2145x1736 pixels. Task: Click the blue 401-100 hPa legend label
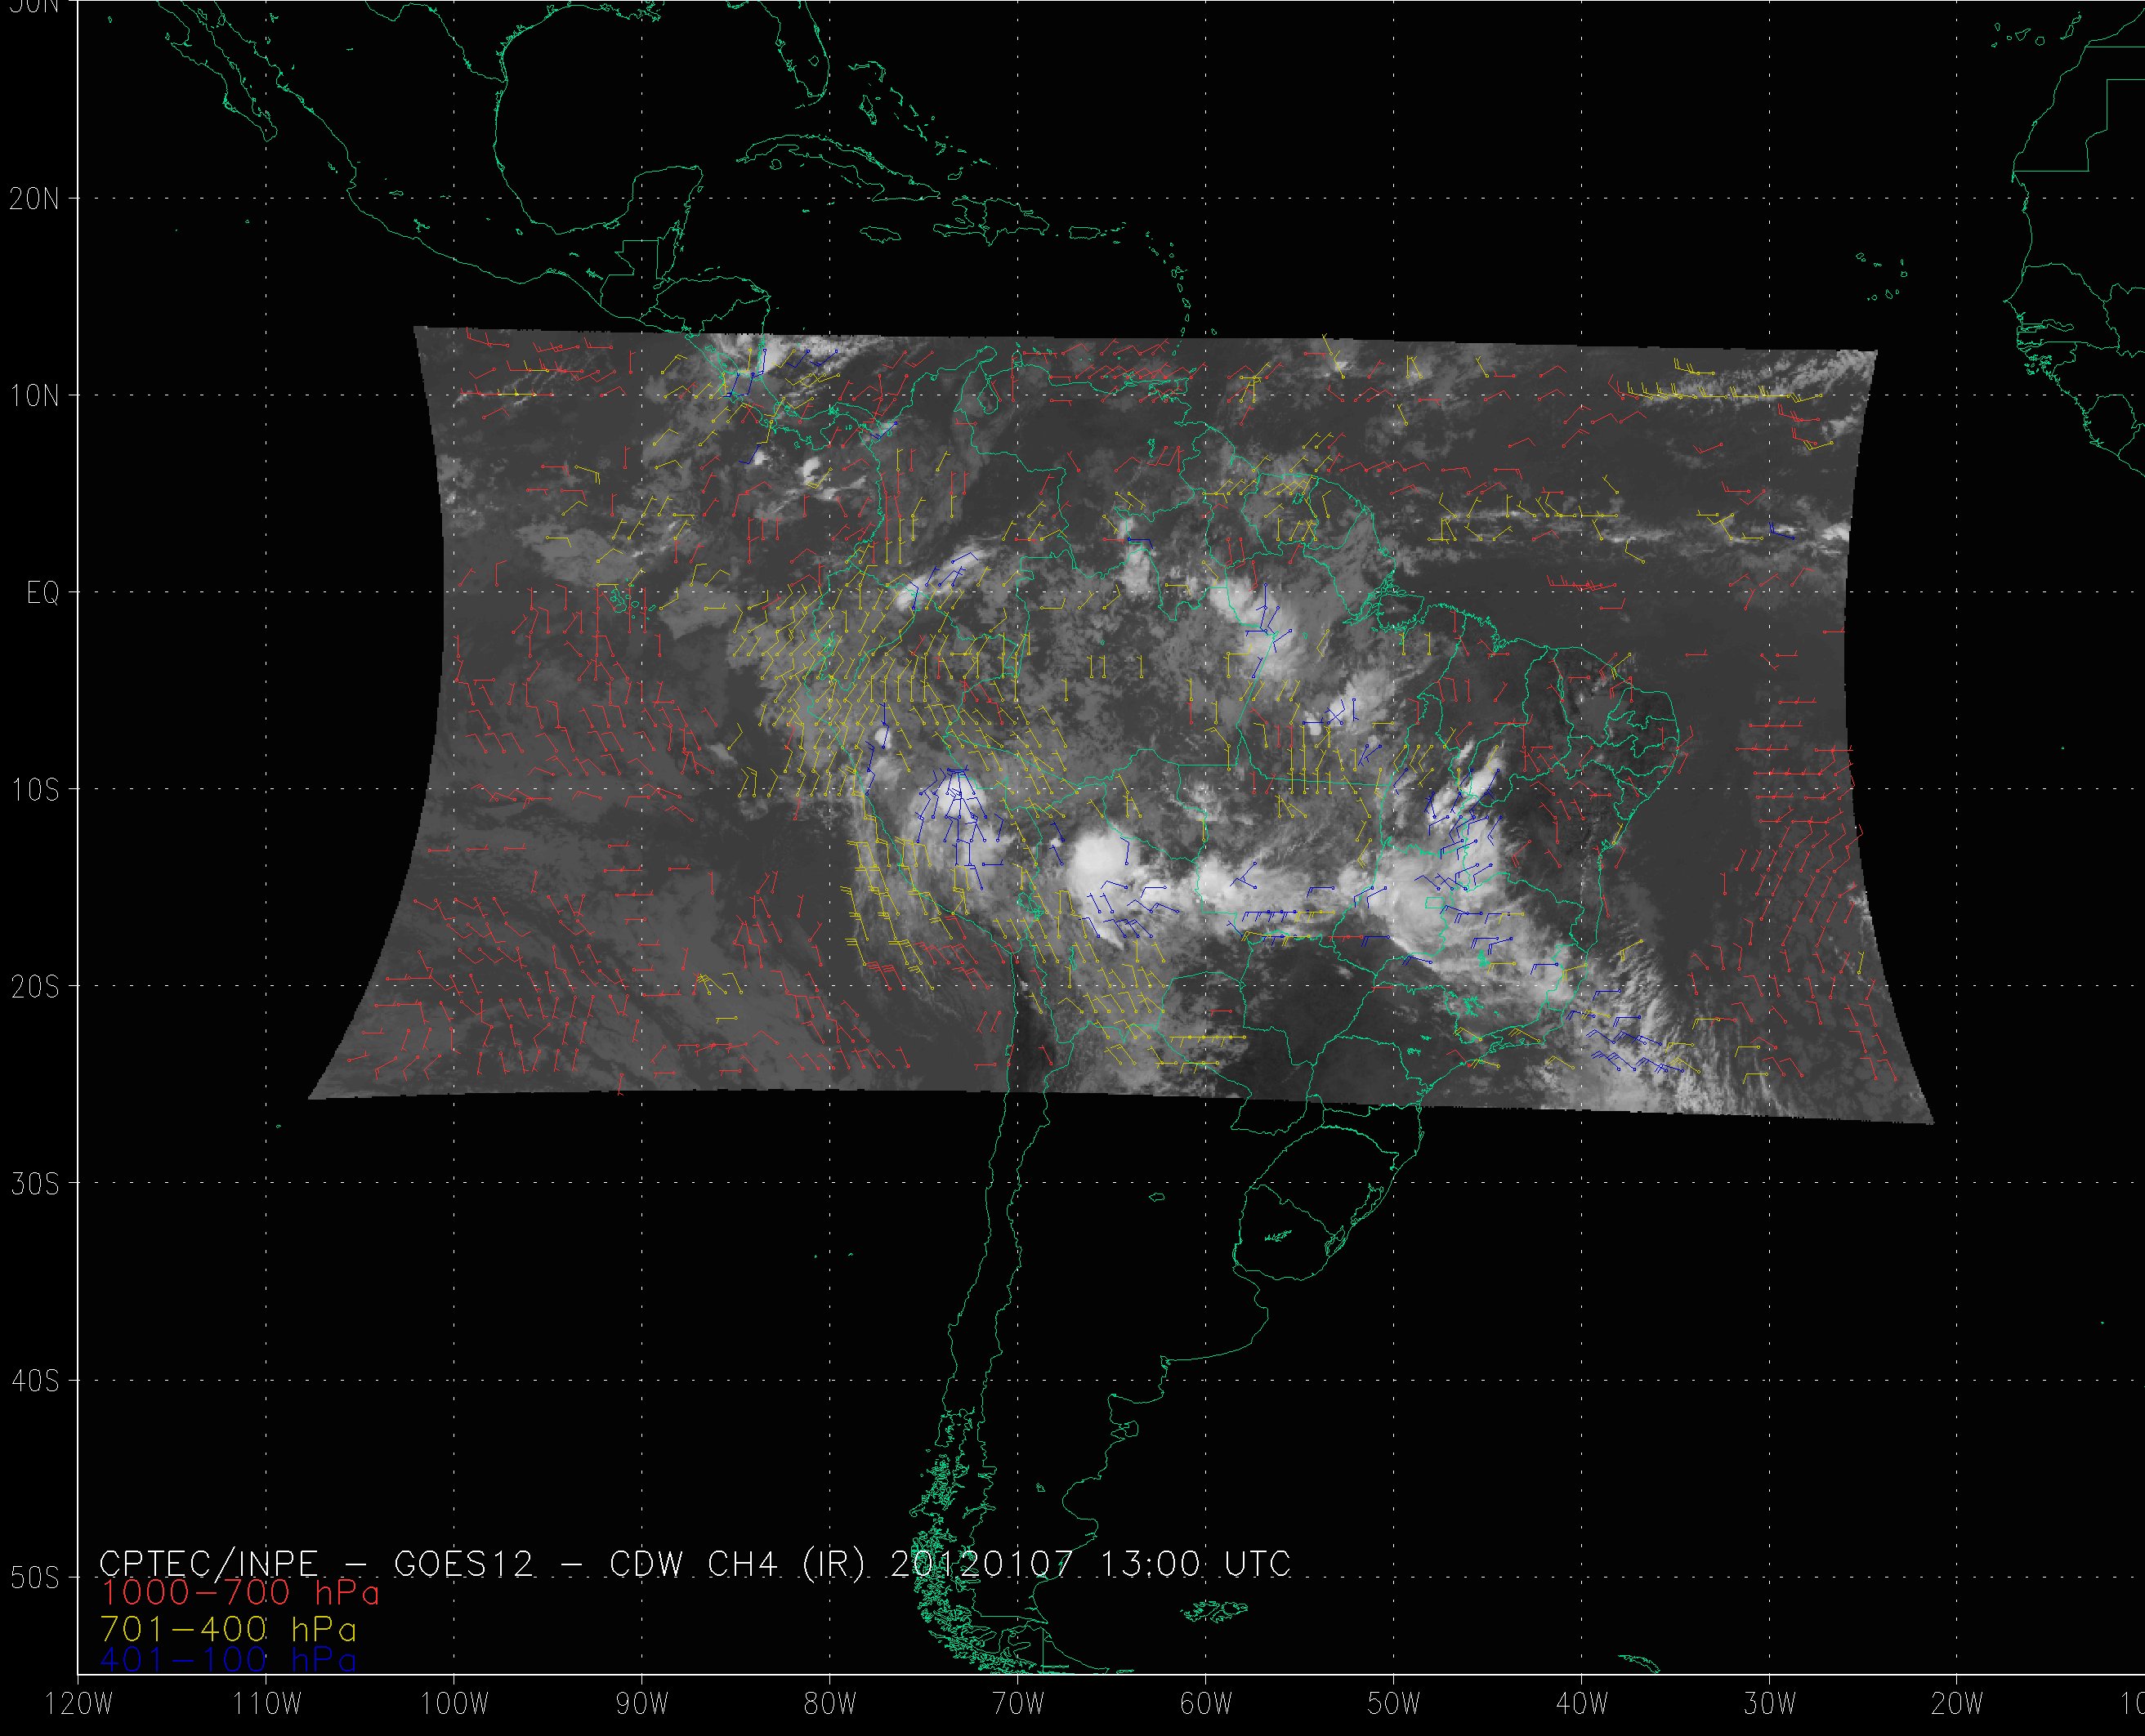pos(228,1660)
